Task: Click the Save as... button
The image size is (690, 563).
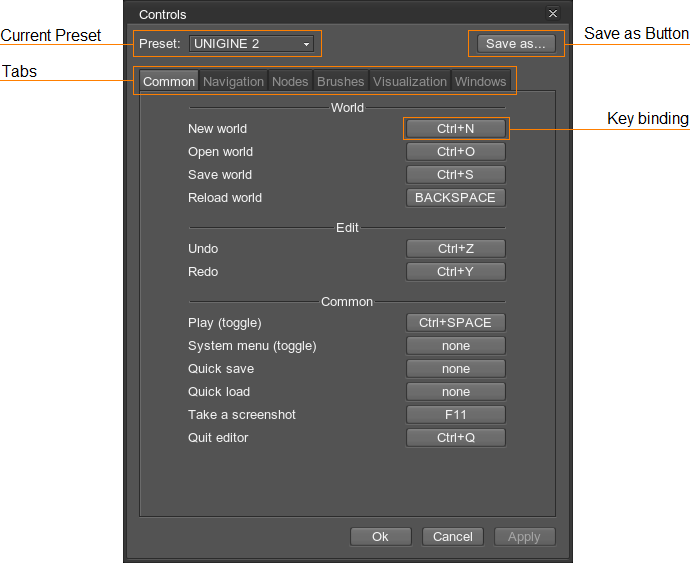Action: point(514,44)
